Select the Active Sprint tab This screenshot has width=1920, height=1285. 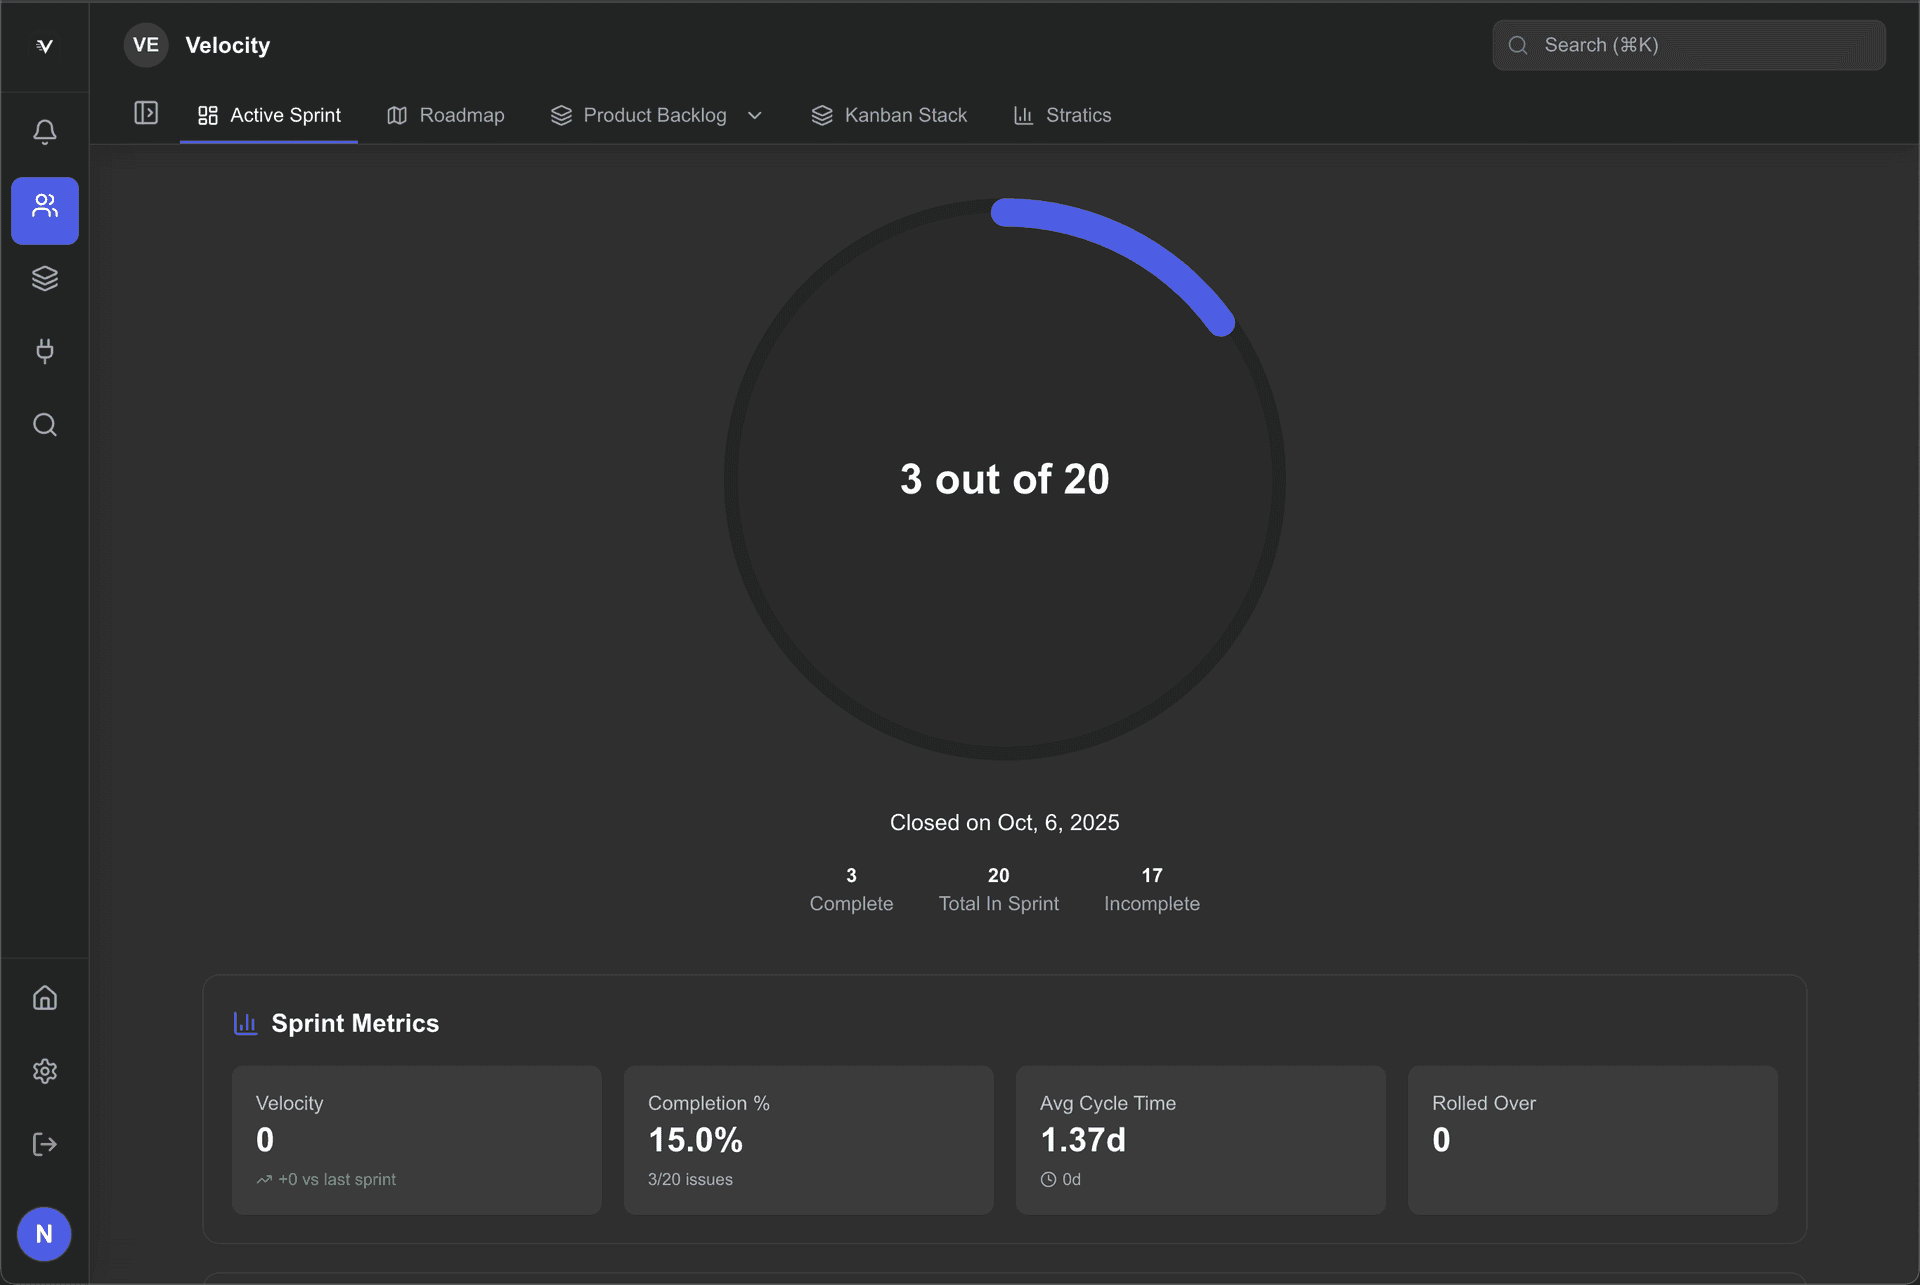(269, 116)
